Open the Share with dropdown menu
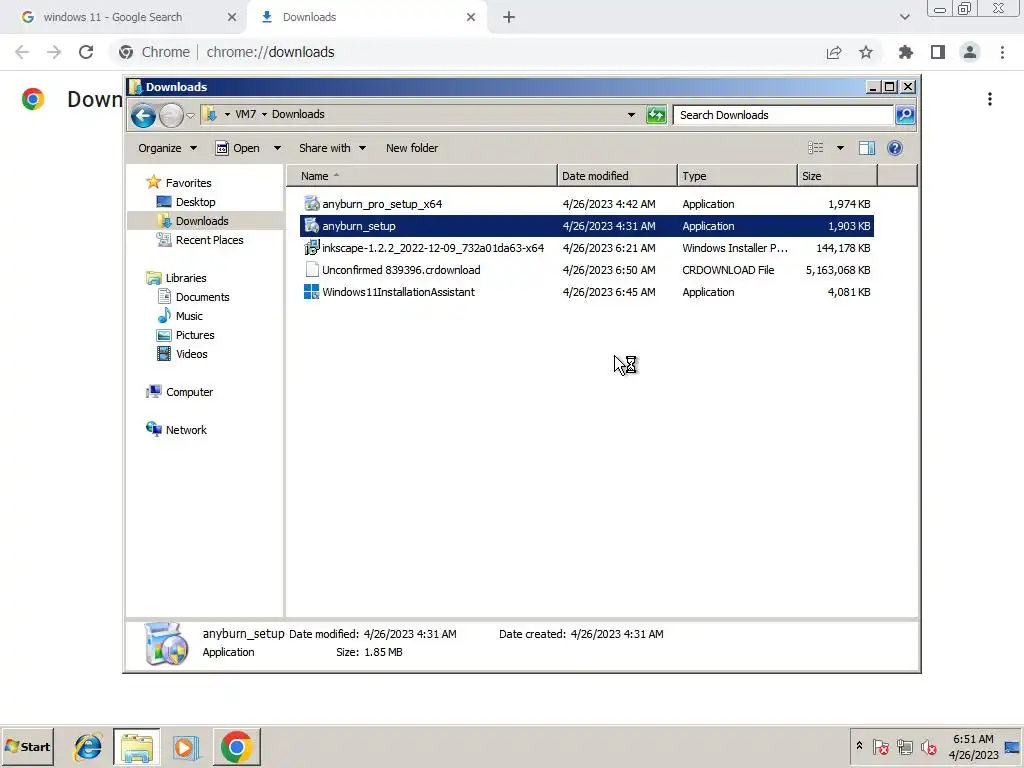This screenshot has width=1024, height=768. point(332,148)
